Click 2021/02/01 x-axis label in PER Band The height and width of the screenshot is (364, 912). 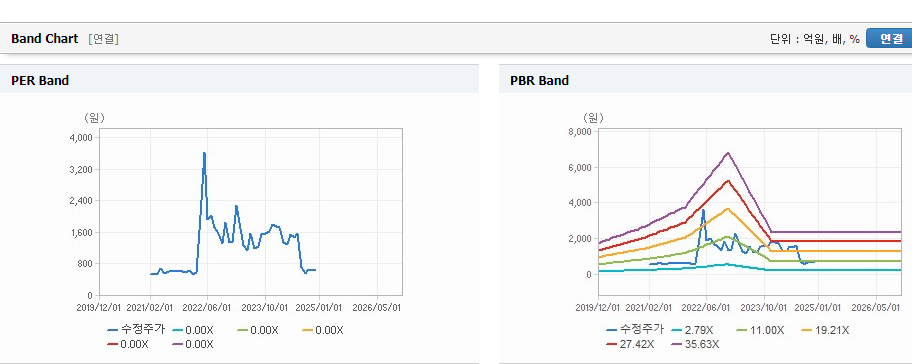(150, 307)
